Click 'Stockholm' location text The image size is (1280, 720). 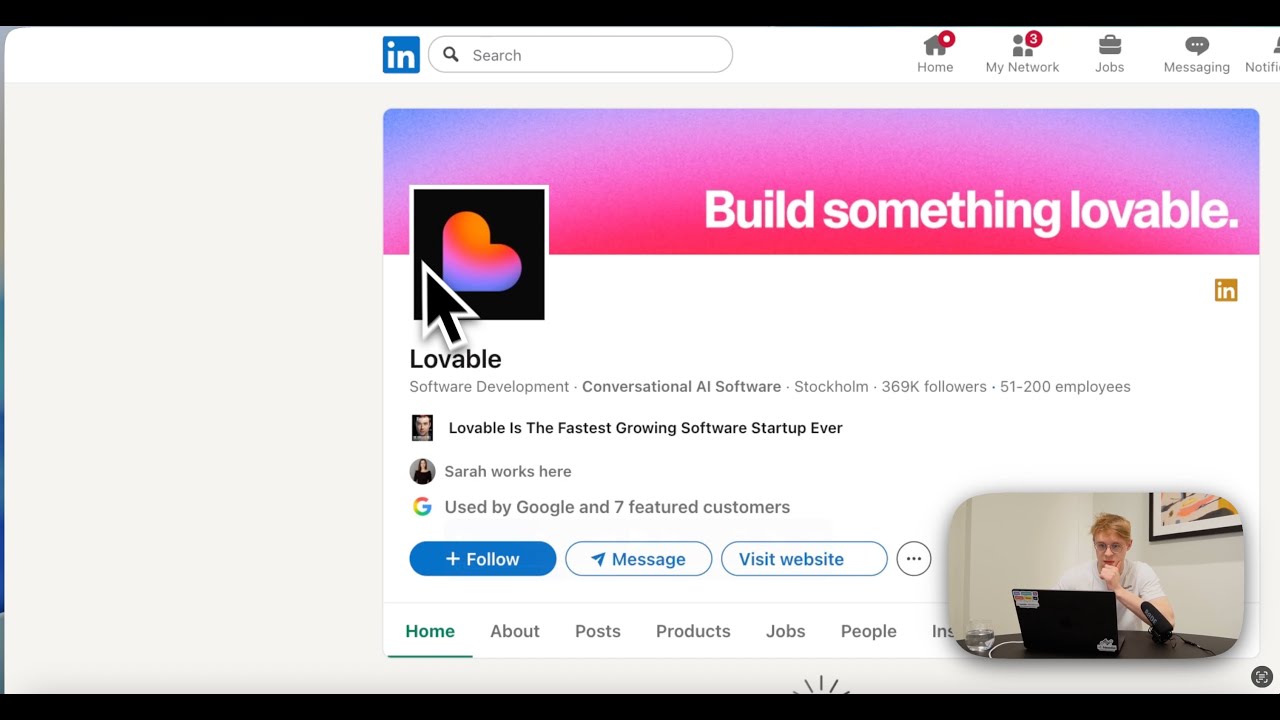click(x=831, y=387)
